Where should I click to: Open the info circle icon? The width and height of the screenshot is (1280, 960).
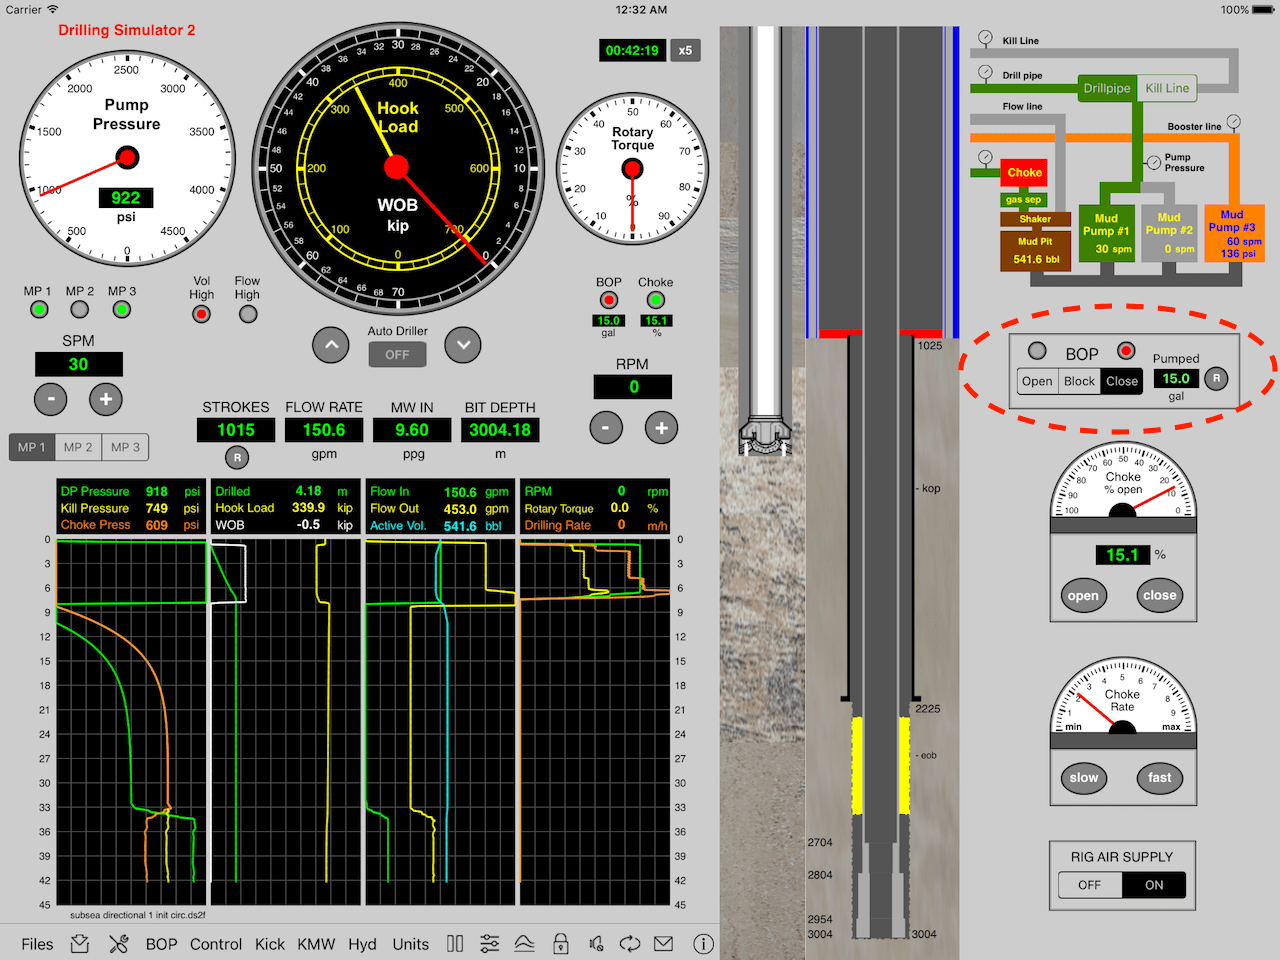point(703,944)
